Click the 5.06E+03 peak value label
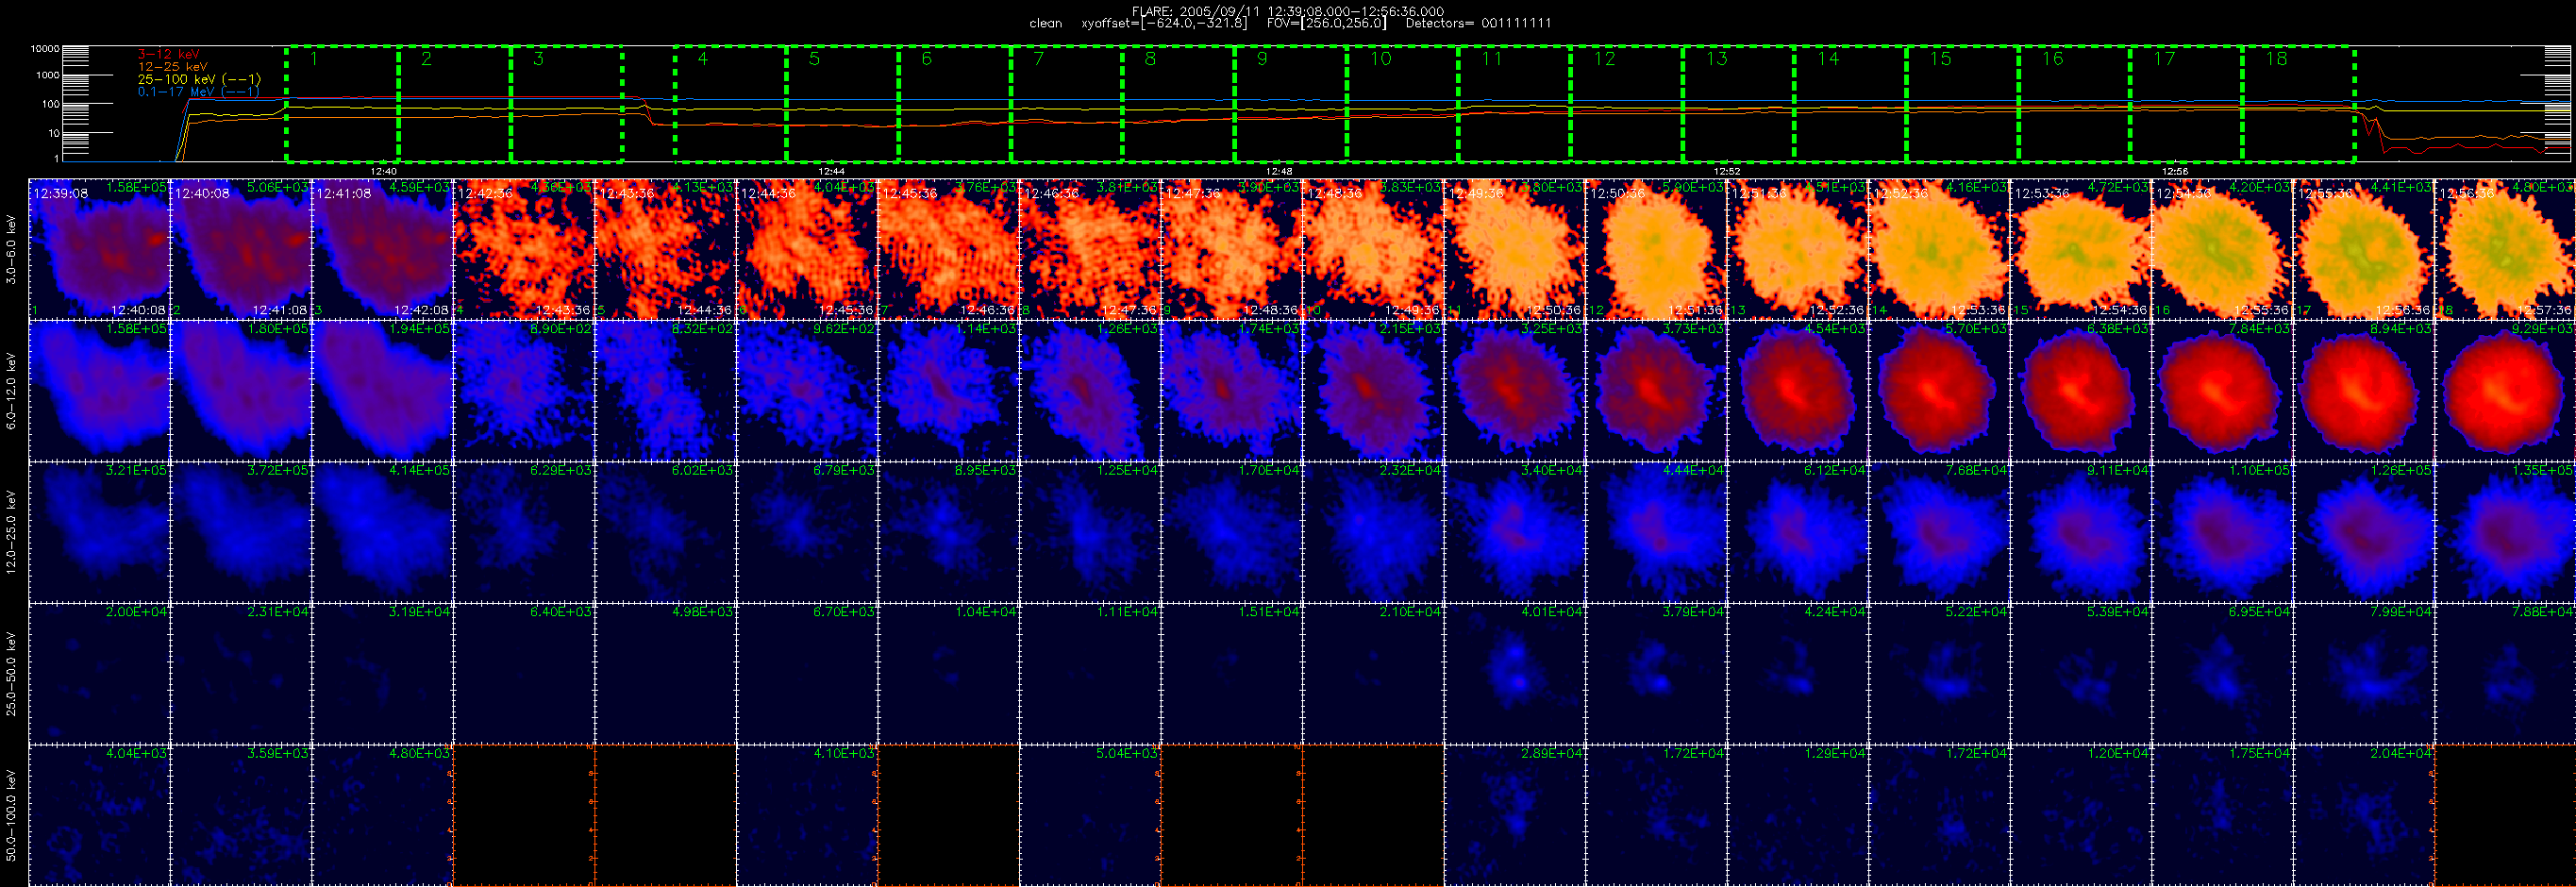This screenshot has width=2576, height=887. (x=278, y=187)
